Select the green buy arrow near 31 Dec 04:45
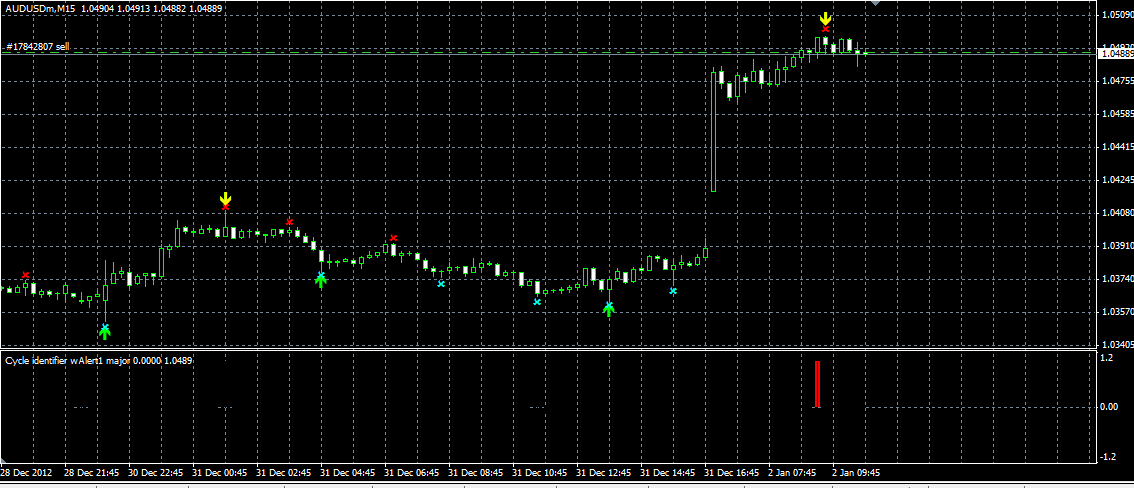Image resolution: width=1134 pixels, height=488 pixels. (321, 281)
